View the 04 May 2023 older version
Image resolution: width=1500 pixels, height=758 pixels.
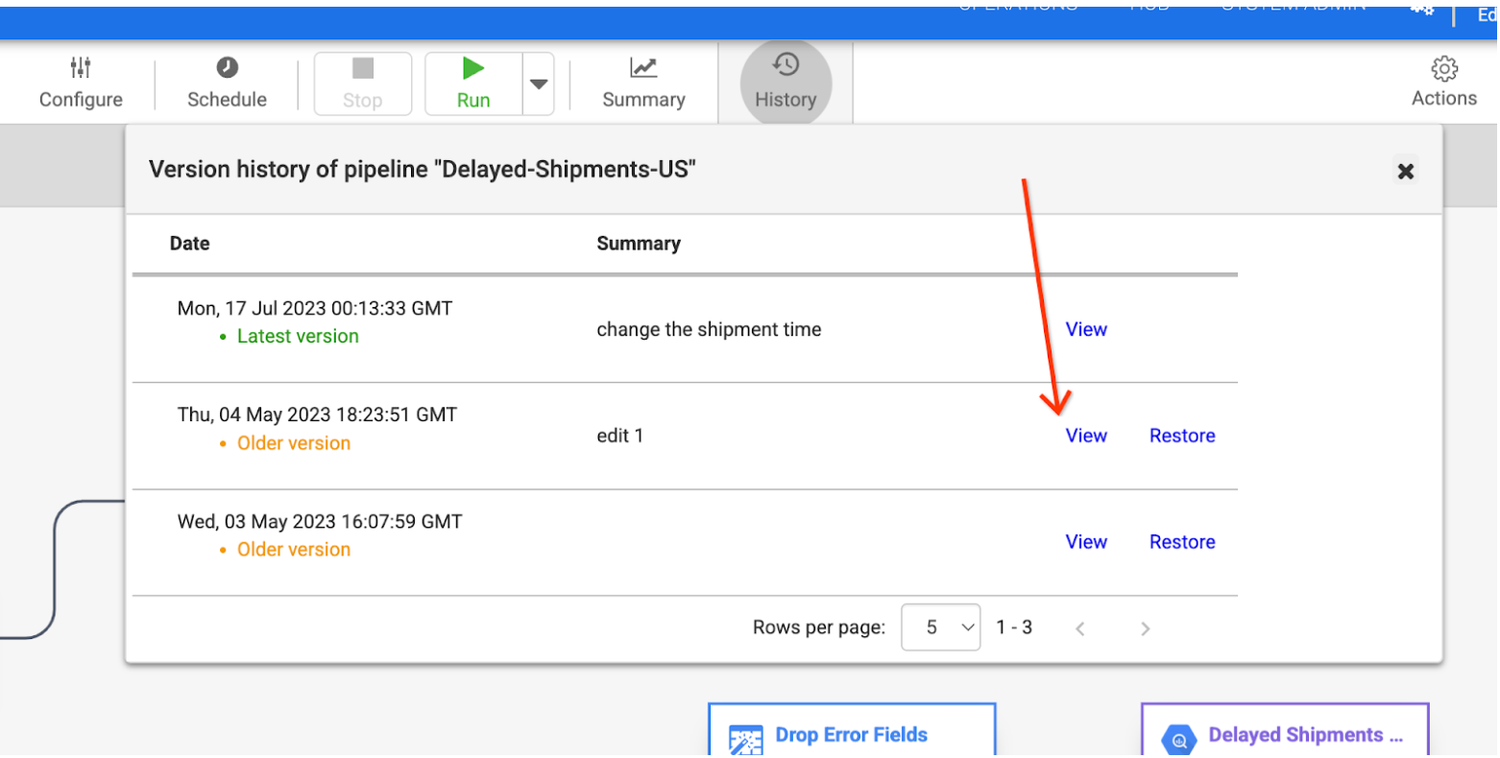[1086, 435]
